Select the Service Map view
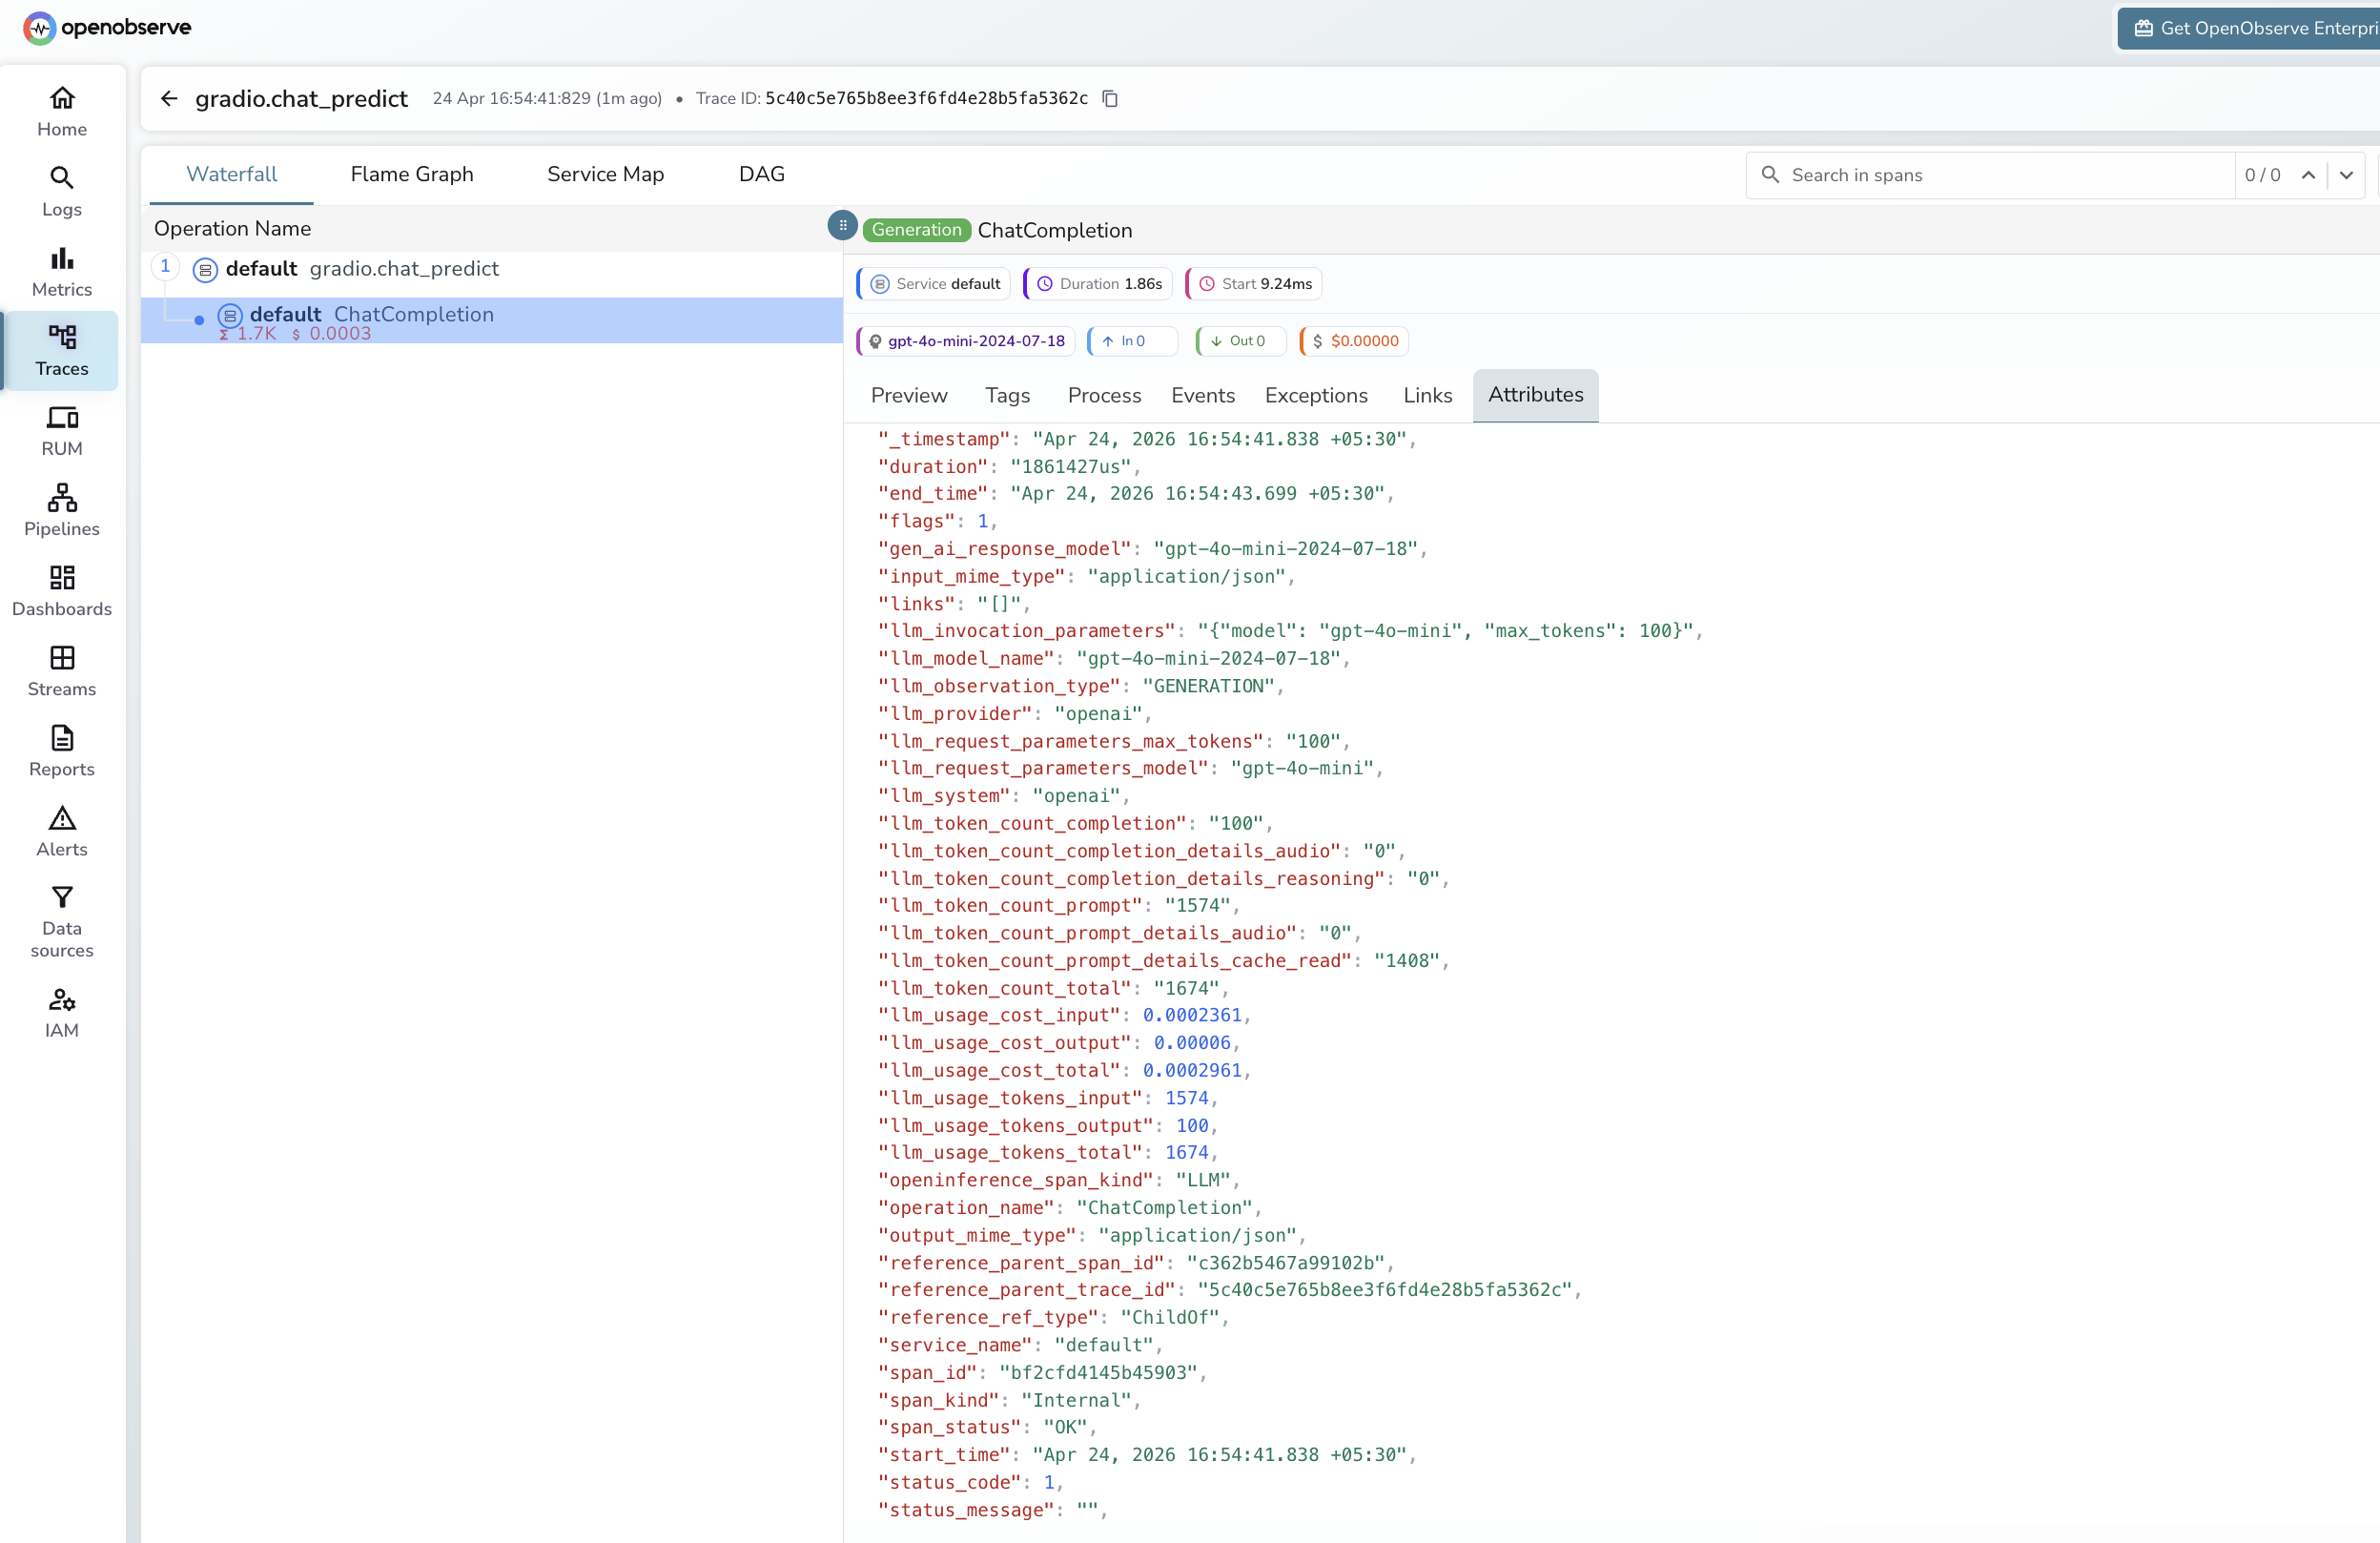This screenshot has height=1543, width=2380. point(604,173)
